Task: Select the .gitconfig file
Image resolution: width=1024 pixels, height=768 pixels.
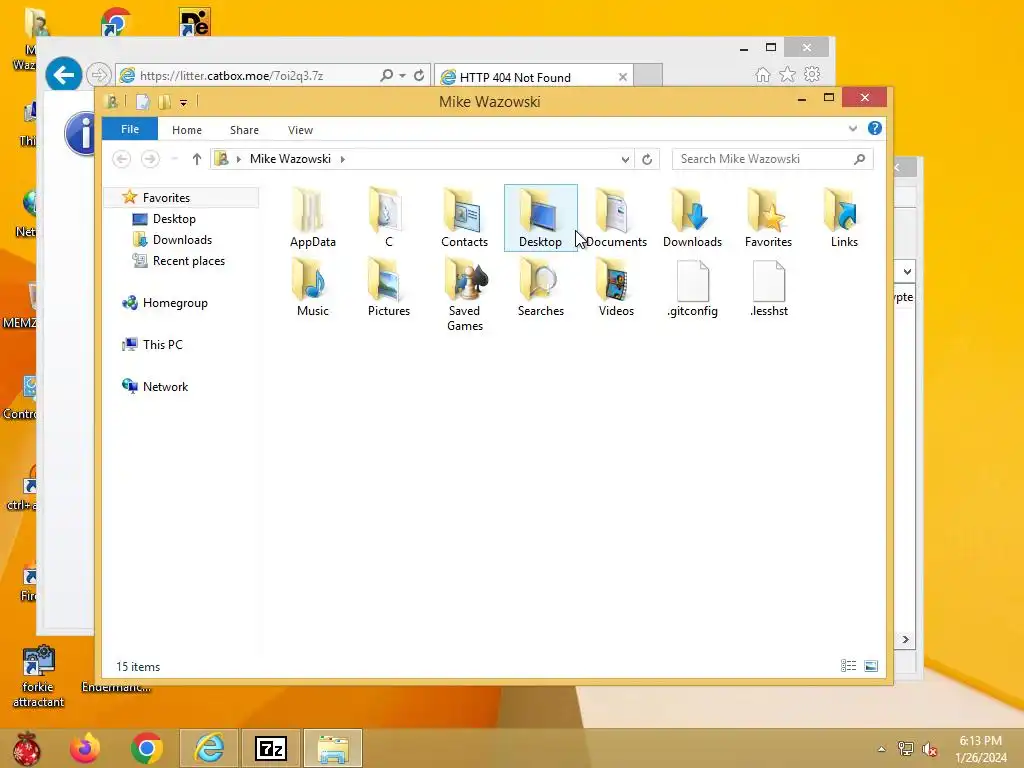Action: click(692, 288)
